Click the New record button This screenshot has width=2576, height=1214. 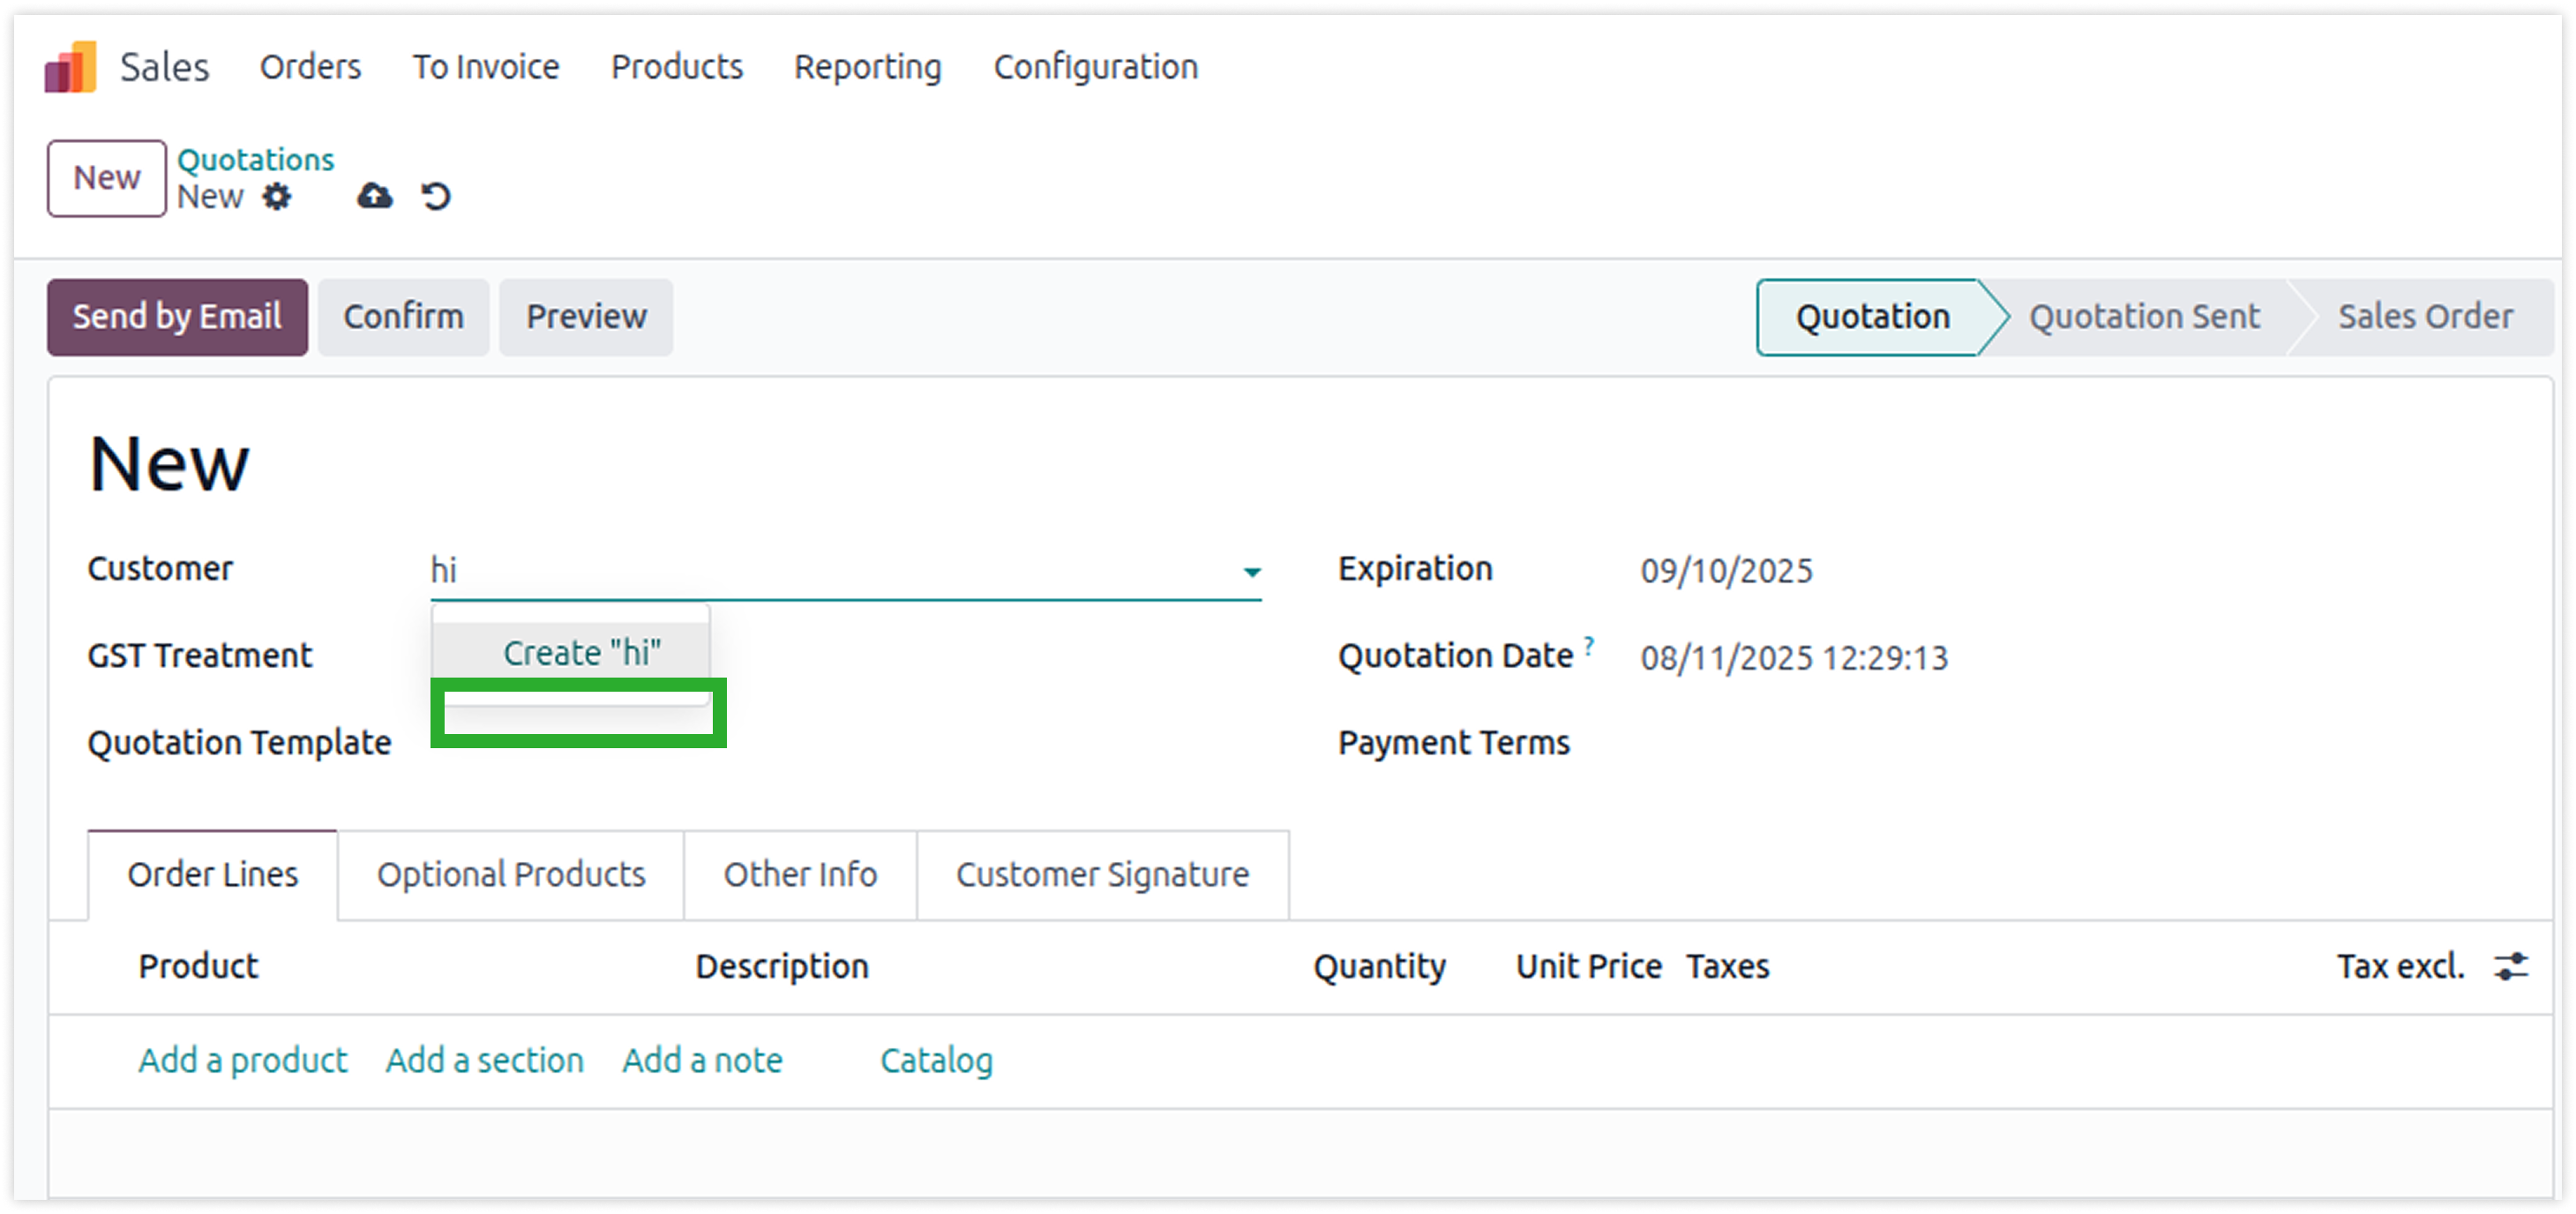[x=106, y=178]
